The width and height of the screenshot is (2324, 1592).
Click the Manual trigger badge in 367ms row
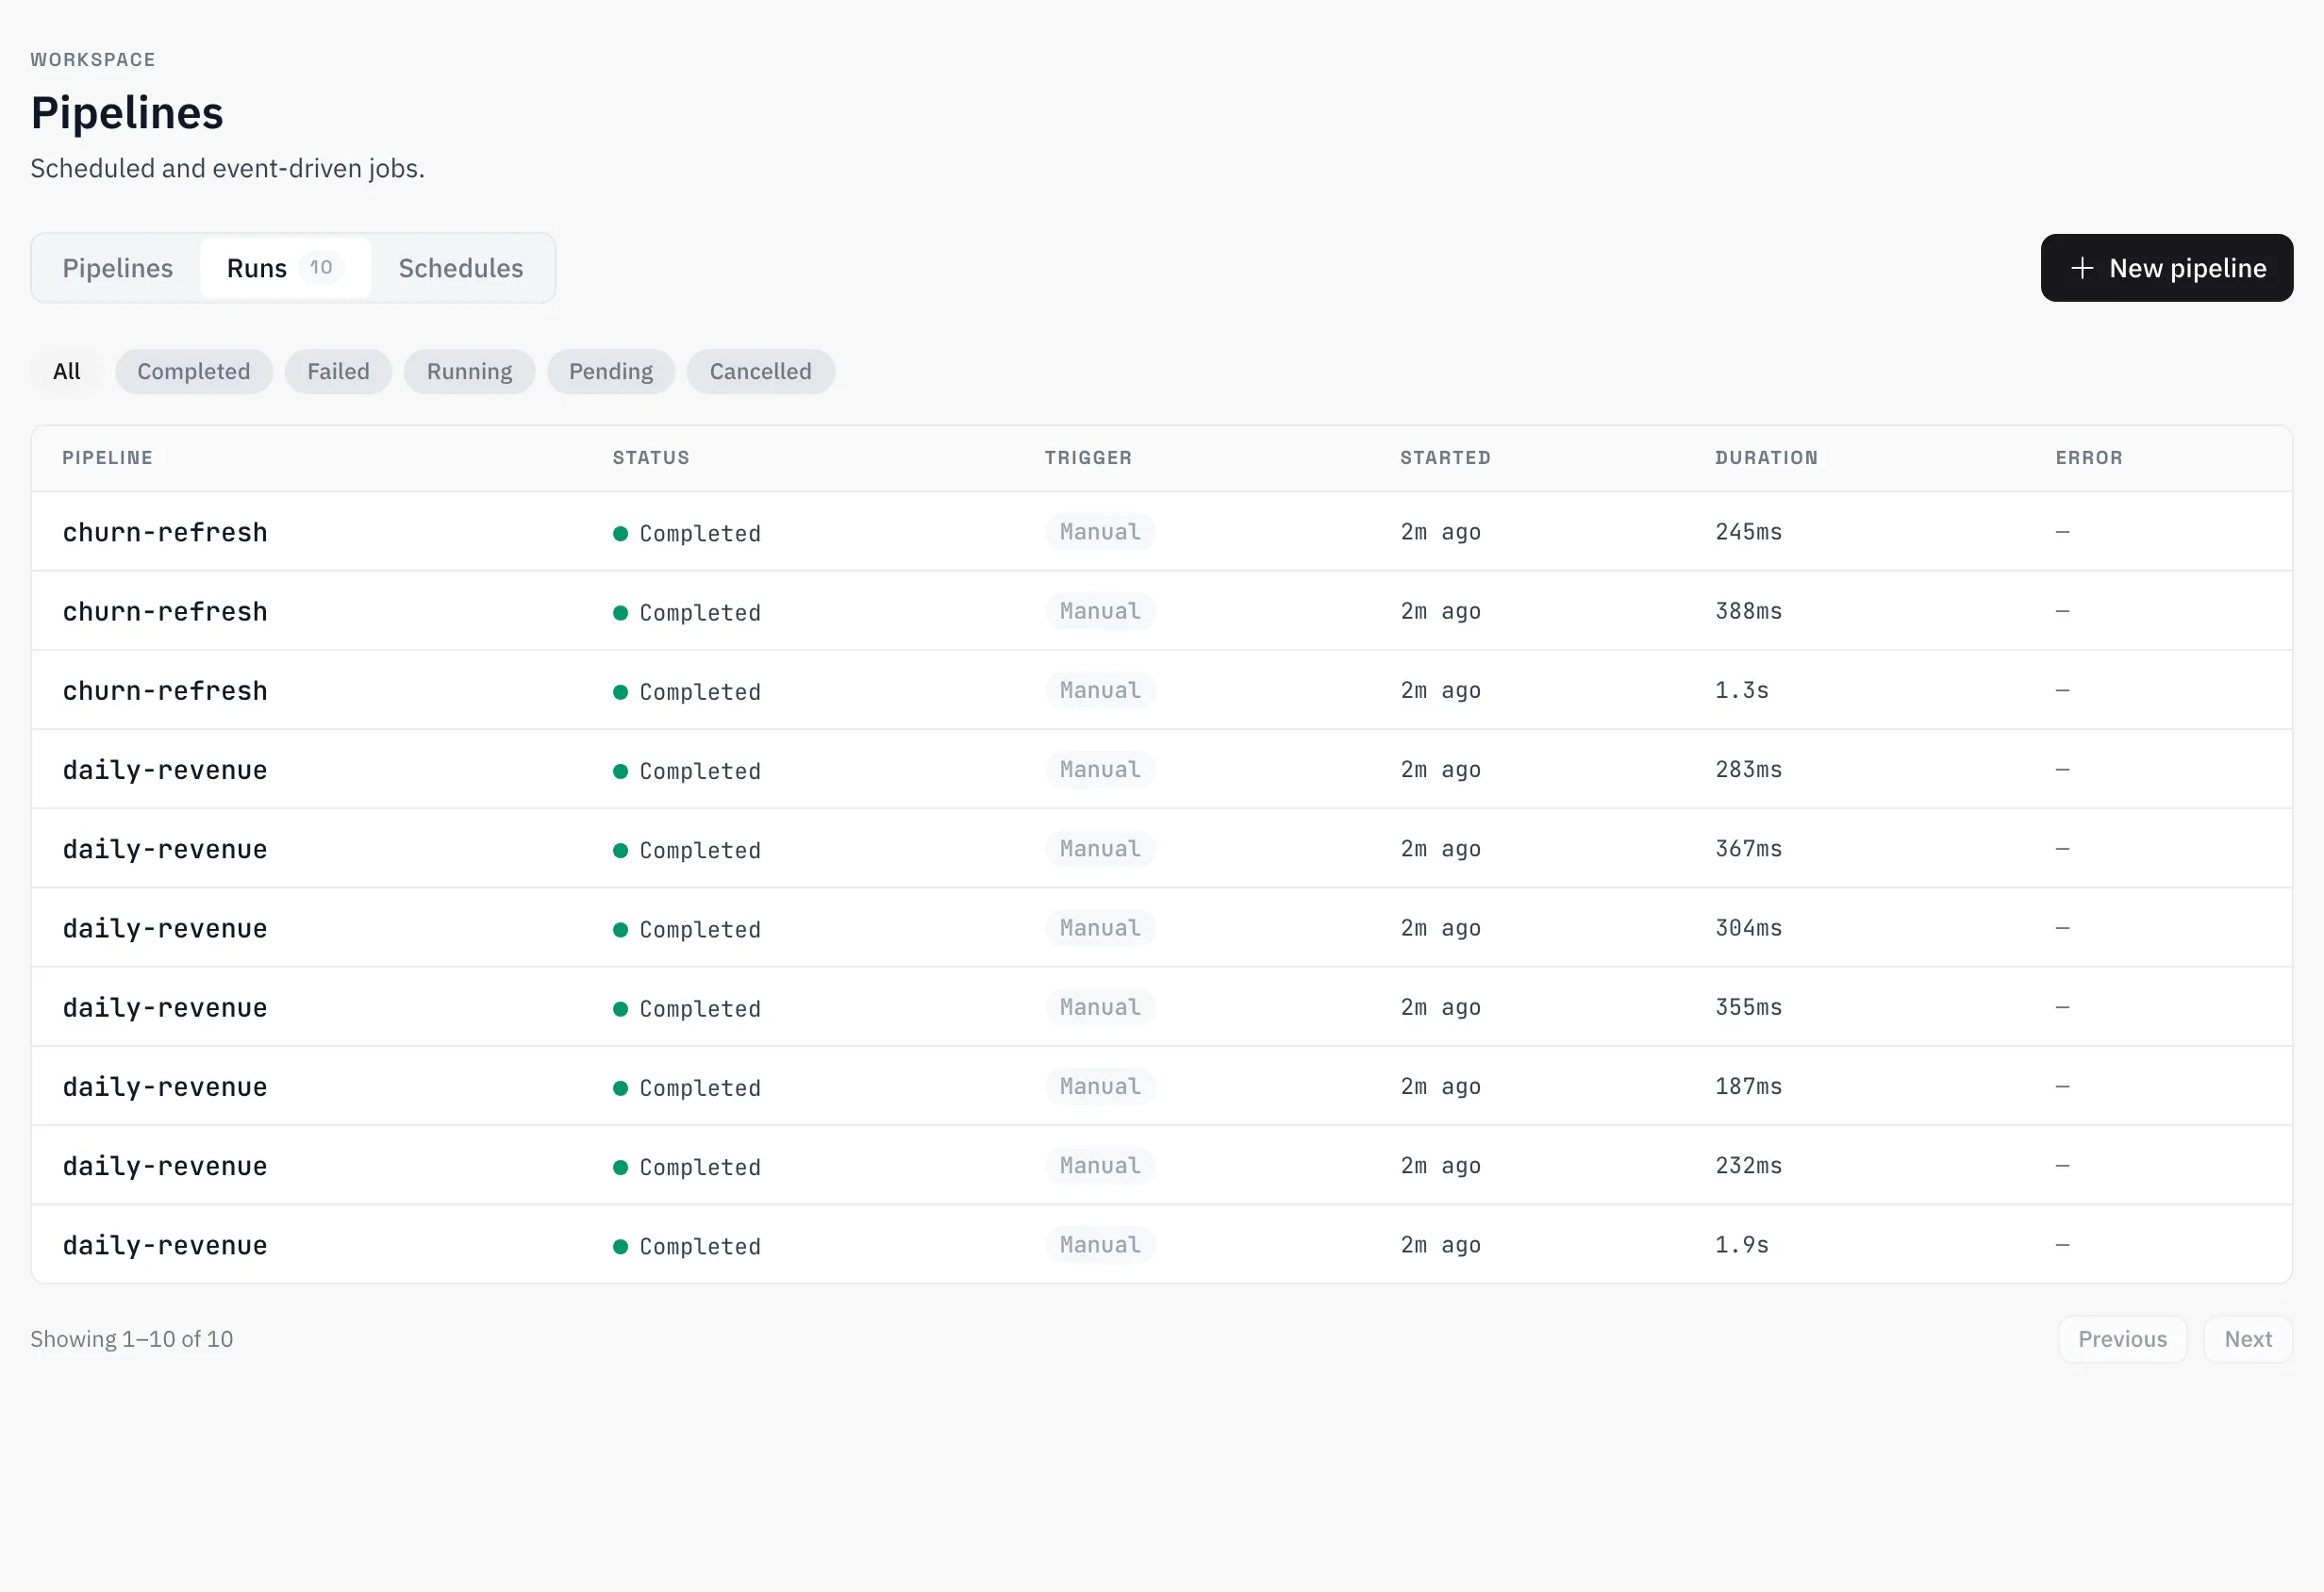pos(1100,849)
